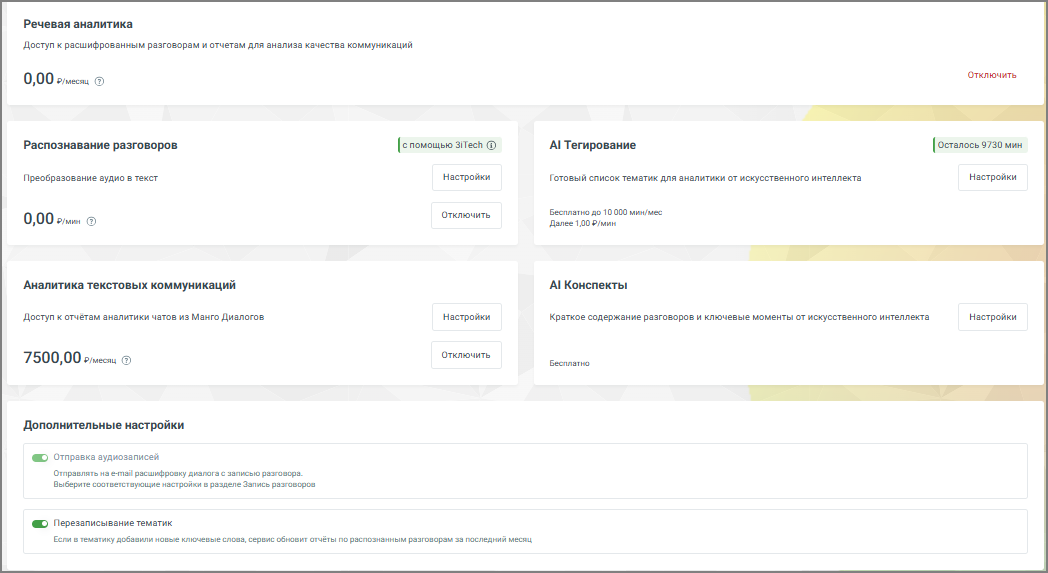This screenshot has width=1048, height=573.
Task: Click the AI Конспекты card title
Action: [588, 285]
